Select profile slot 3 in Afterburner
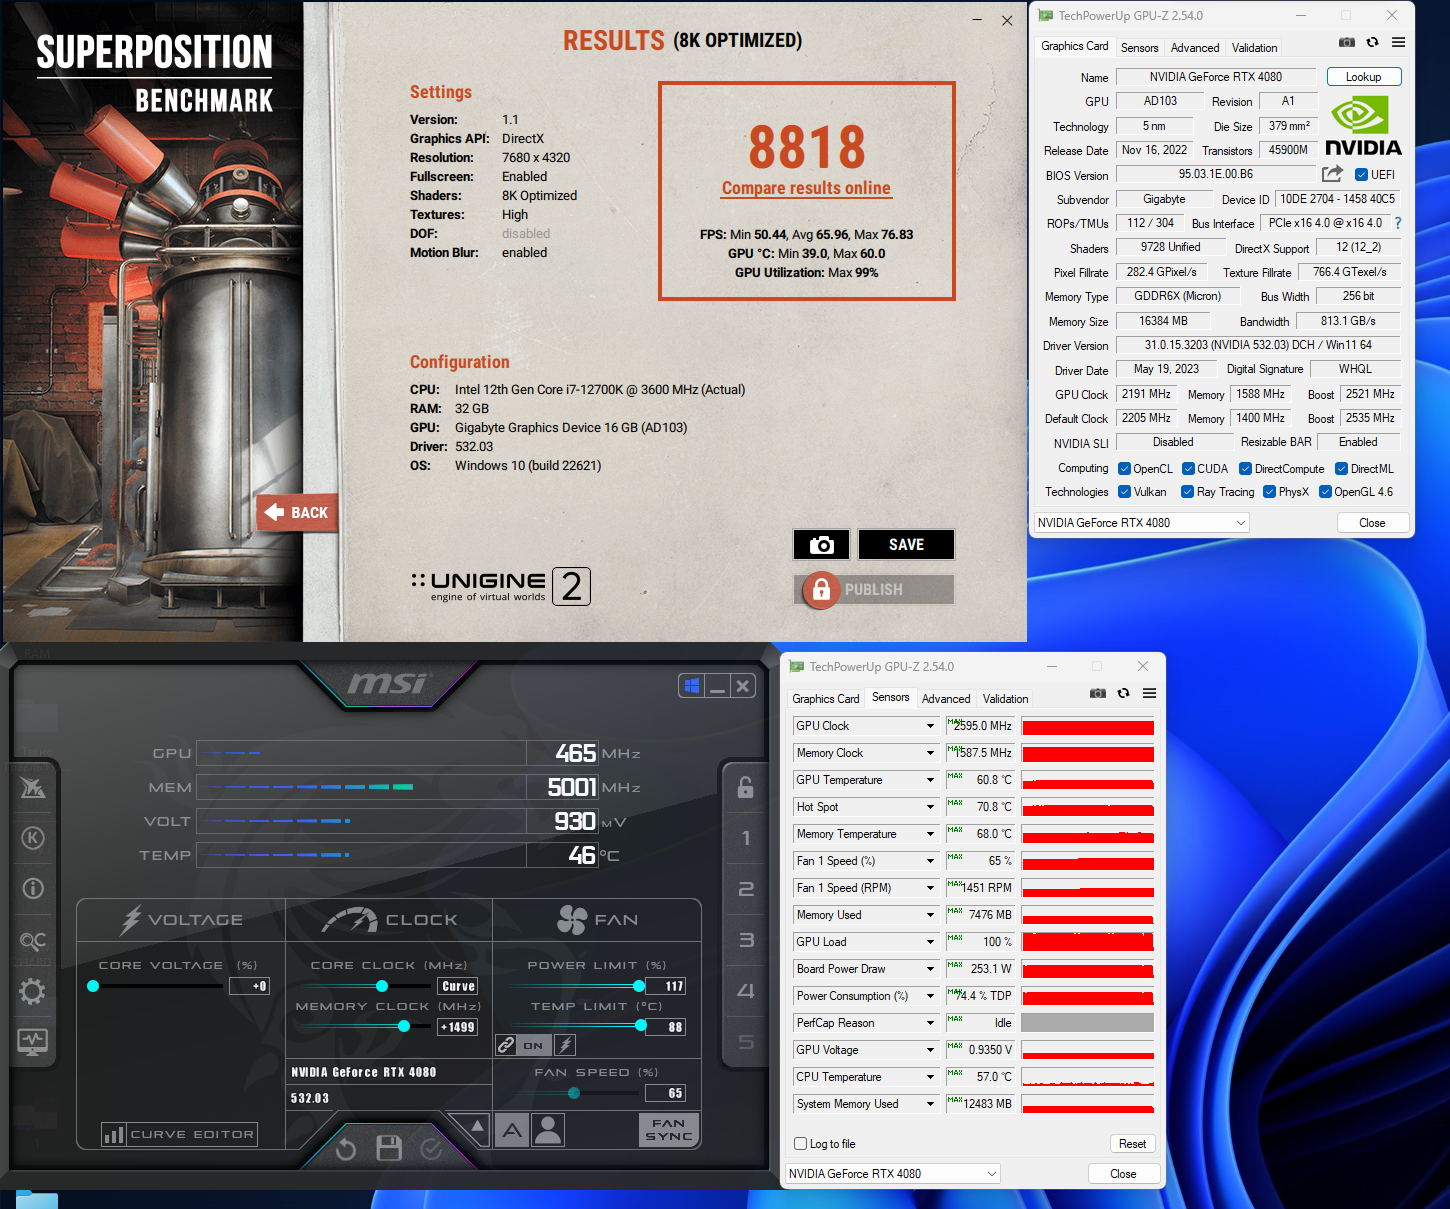 [x=746, y=940]
